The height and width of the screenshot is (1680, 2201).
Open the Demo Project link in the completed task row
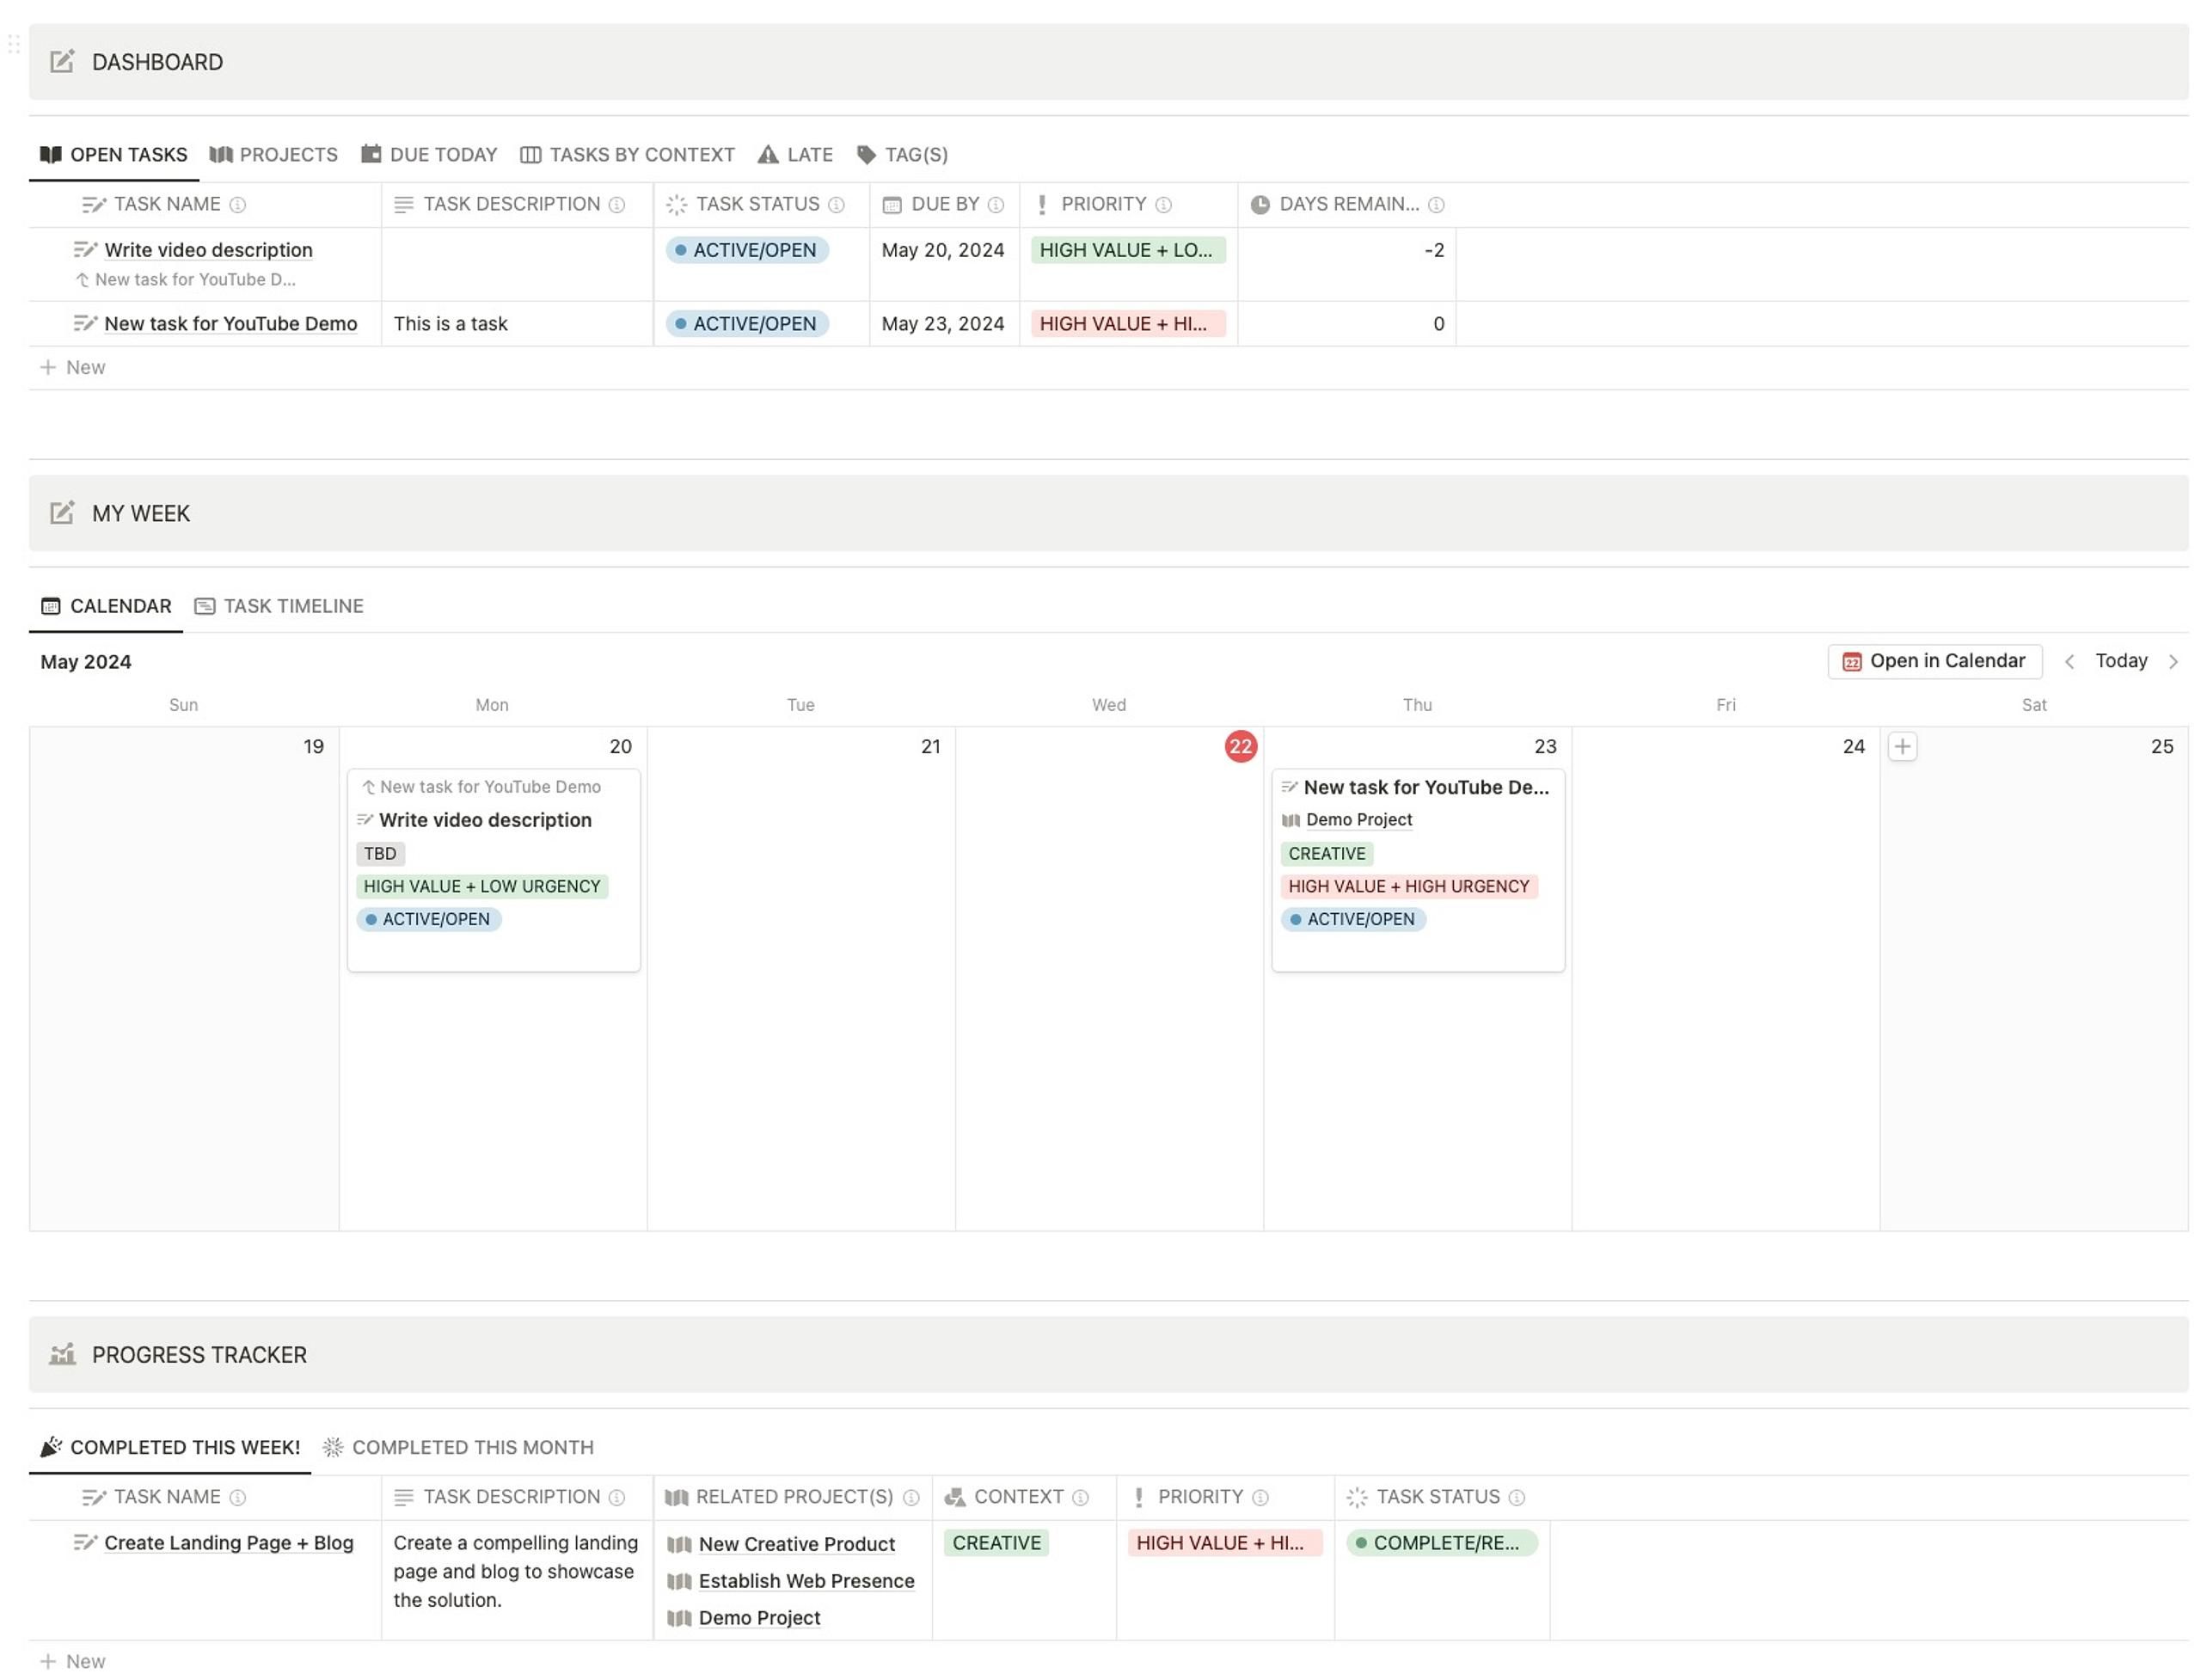tap(759, 1617)
